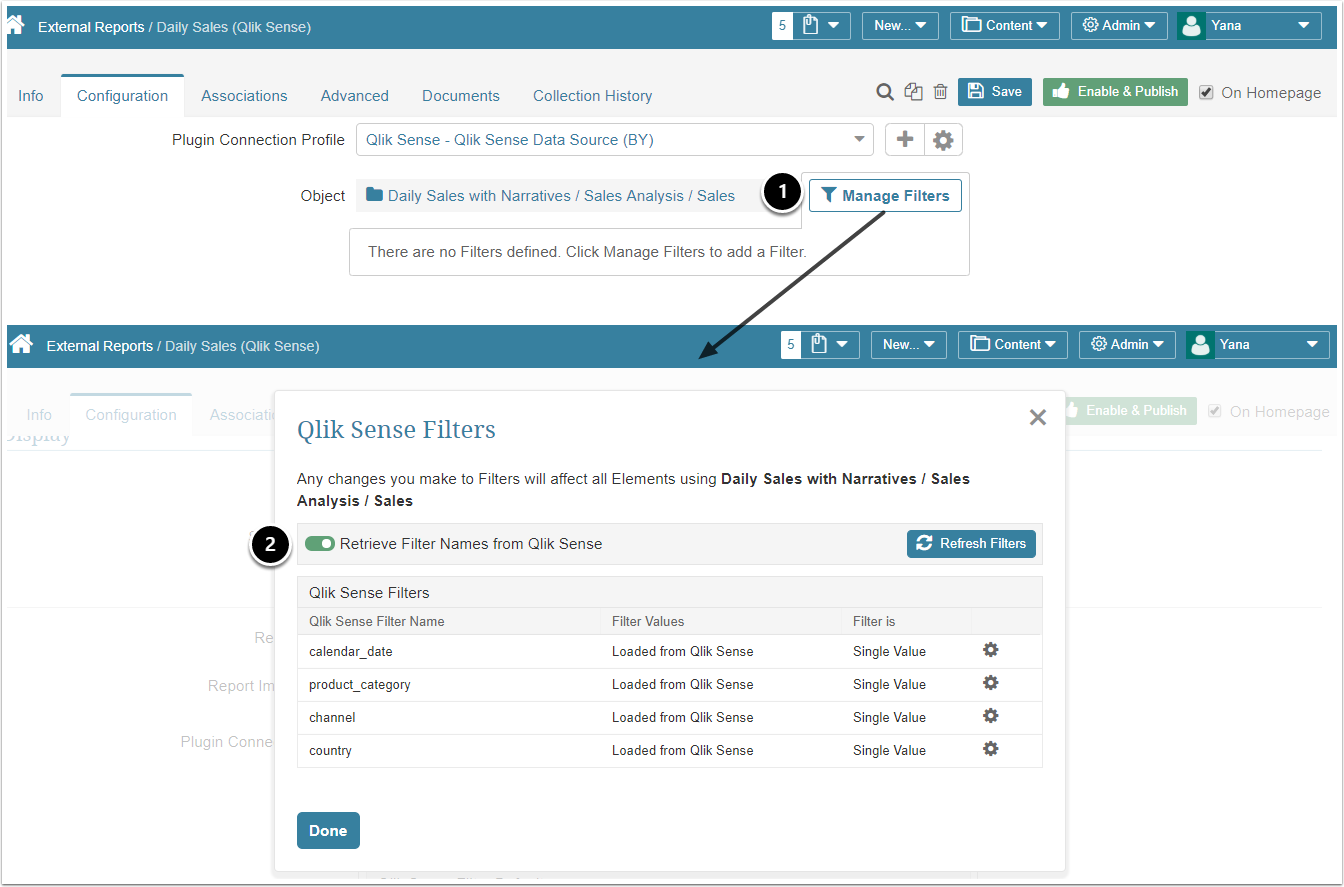Close the Qlik Sense Filters dialog
Image resolution: width=1344 pixels, height=887 pixels.
click(x=1038, y=418)
